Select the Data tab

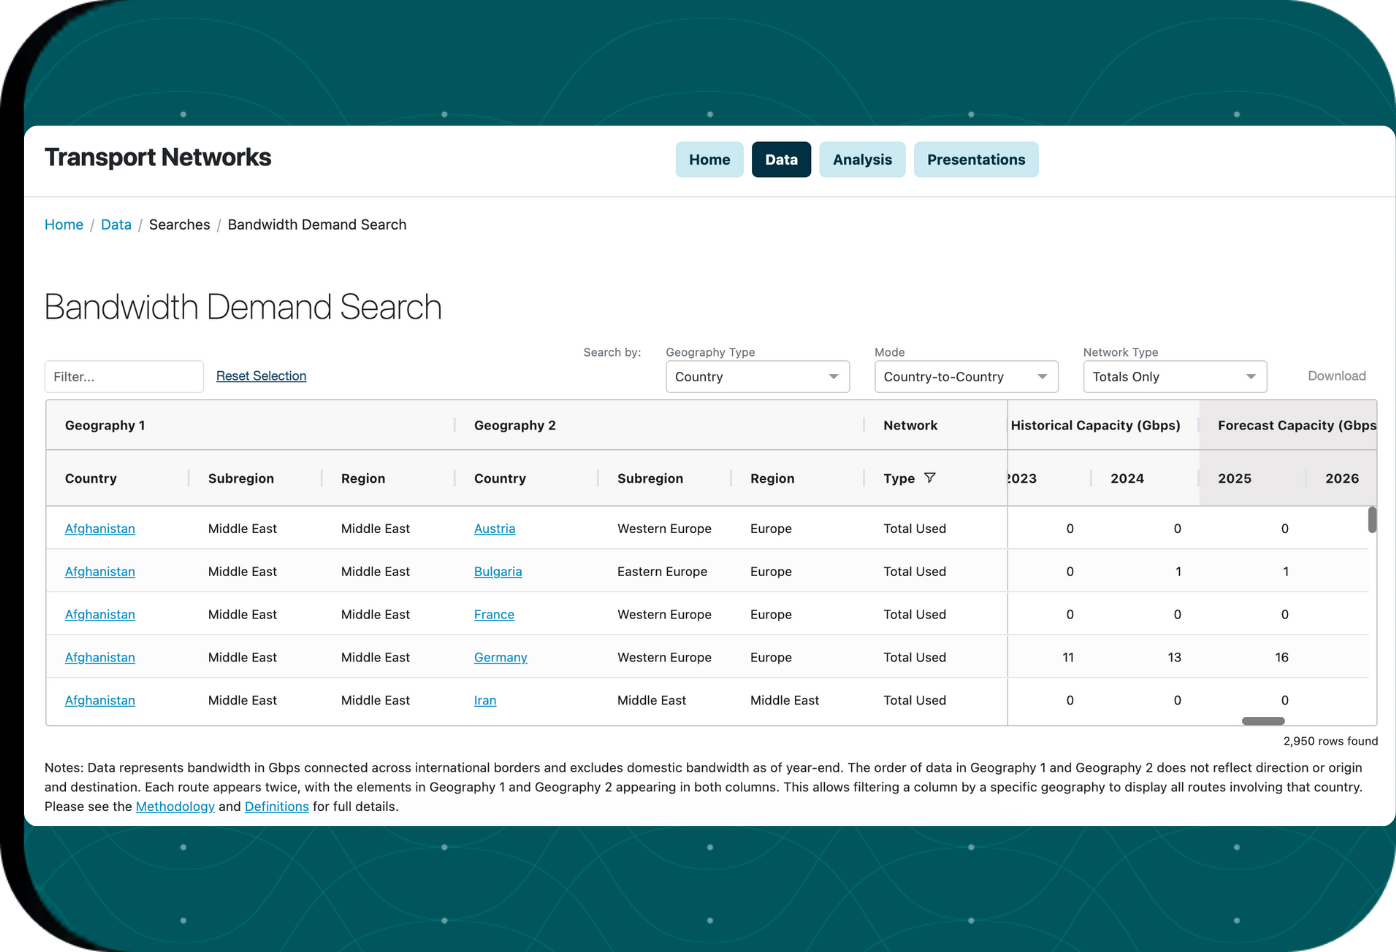point(781,160)
